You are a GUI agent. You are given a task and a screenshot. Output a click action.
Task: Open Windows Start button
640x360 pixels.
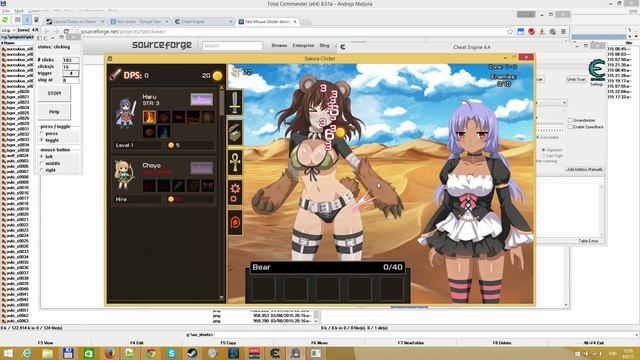(x=8, y=353)
